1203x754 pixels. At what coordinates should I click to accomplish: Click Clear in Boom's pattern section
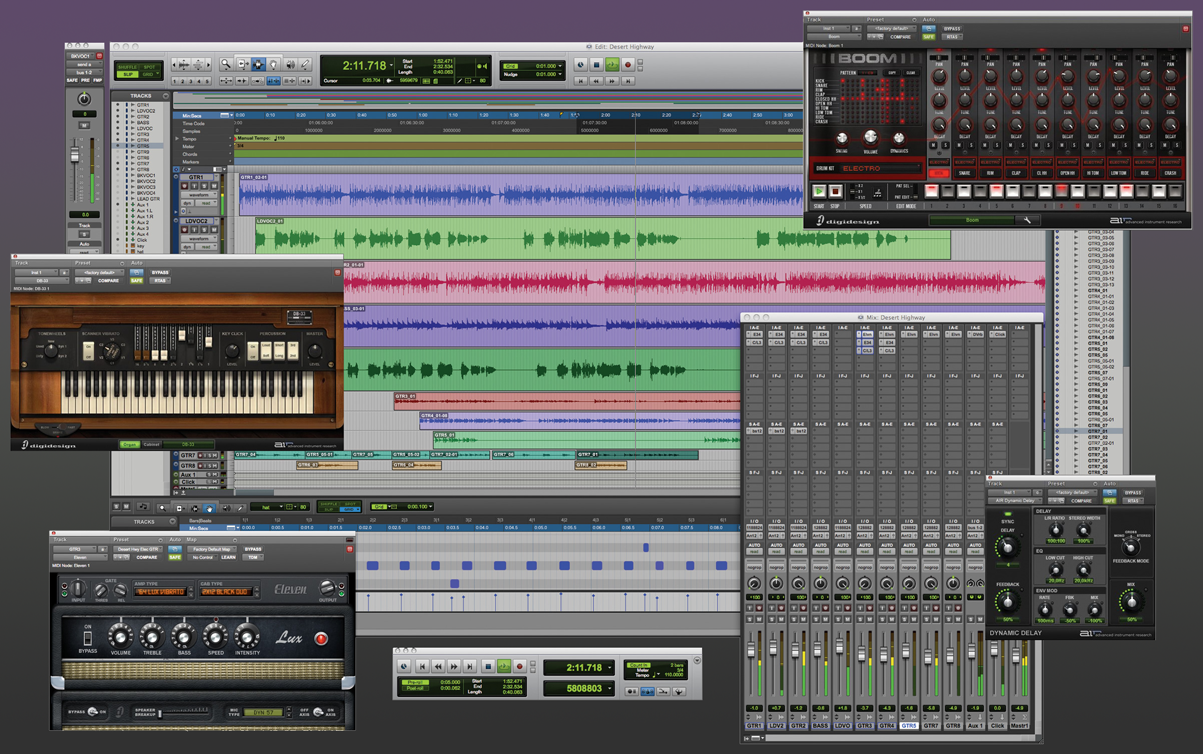[x=911, y=72]
